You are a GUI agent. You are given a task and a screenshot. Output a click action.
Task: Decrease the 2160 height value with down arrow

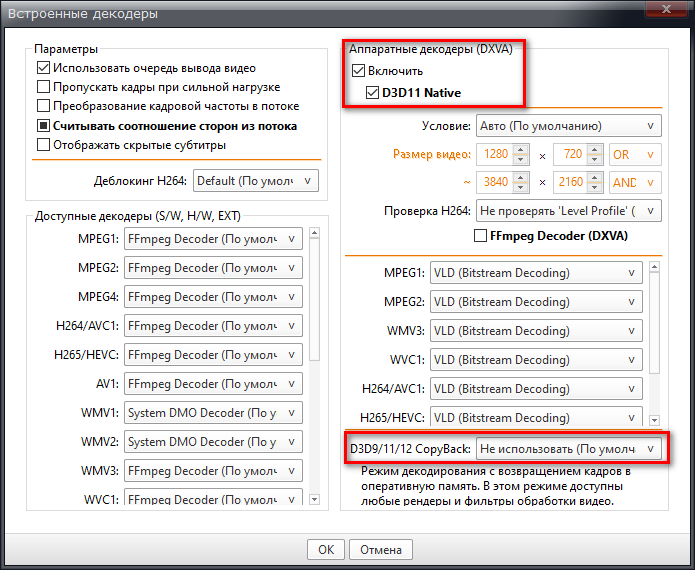(595, 187)
